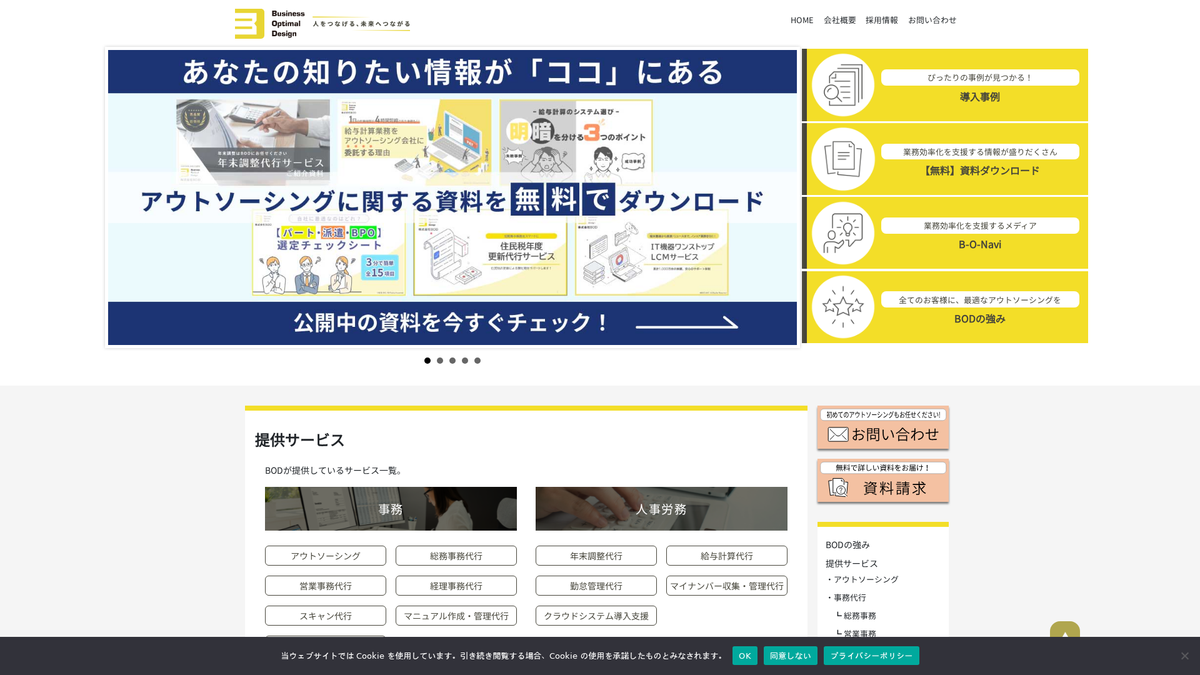Open the main hero banner about 無料 document downloads
Image resolution: width=1200 pixels, height=675 pixels.
click(452, 197)
